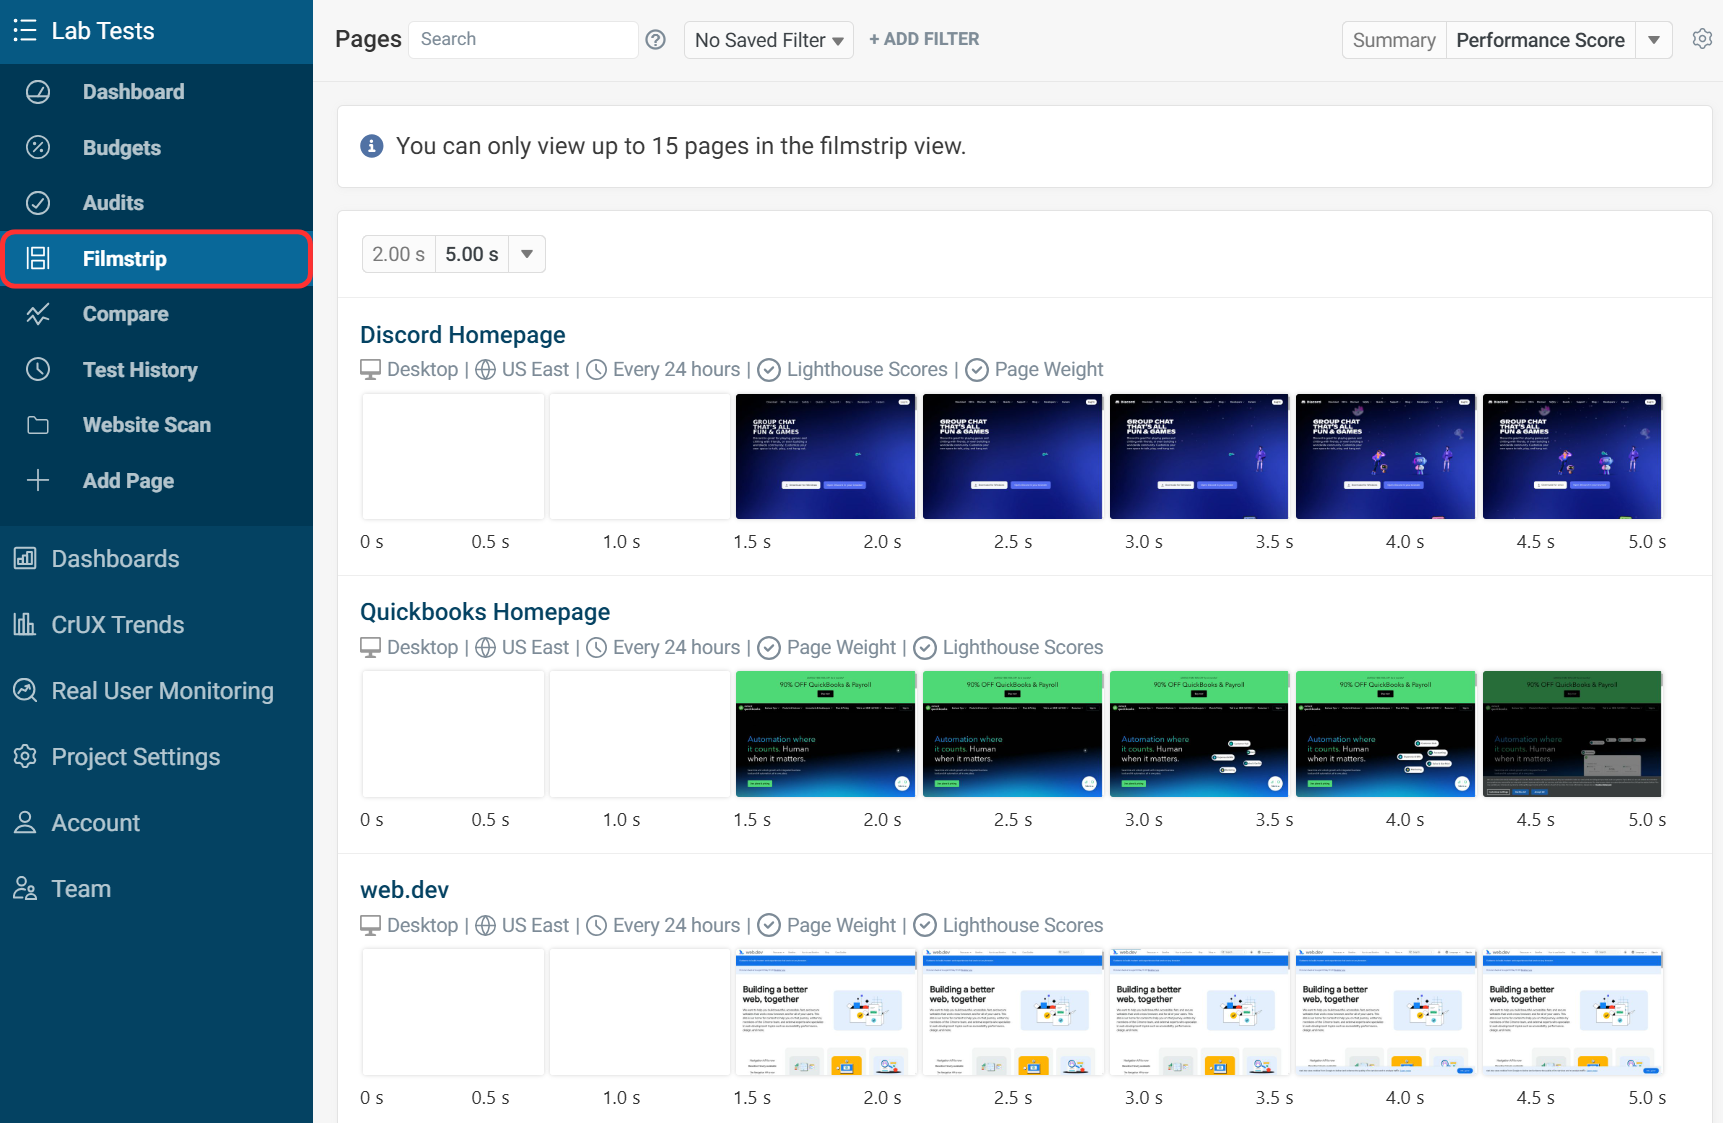Open Dashboard from the sidebar gauge icon
The image size is (1723, 1123).
[x=38, y=92]
